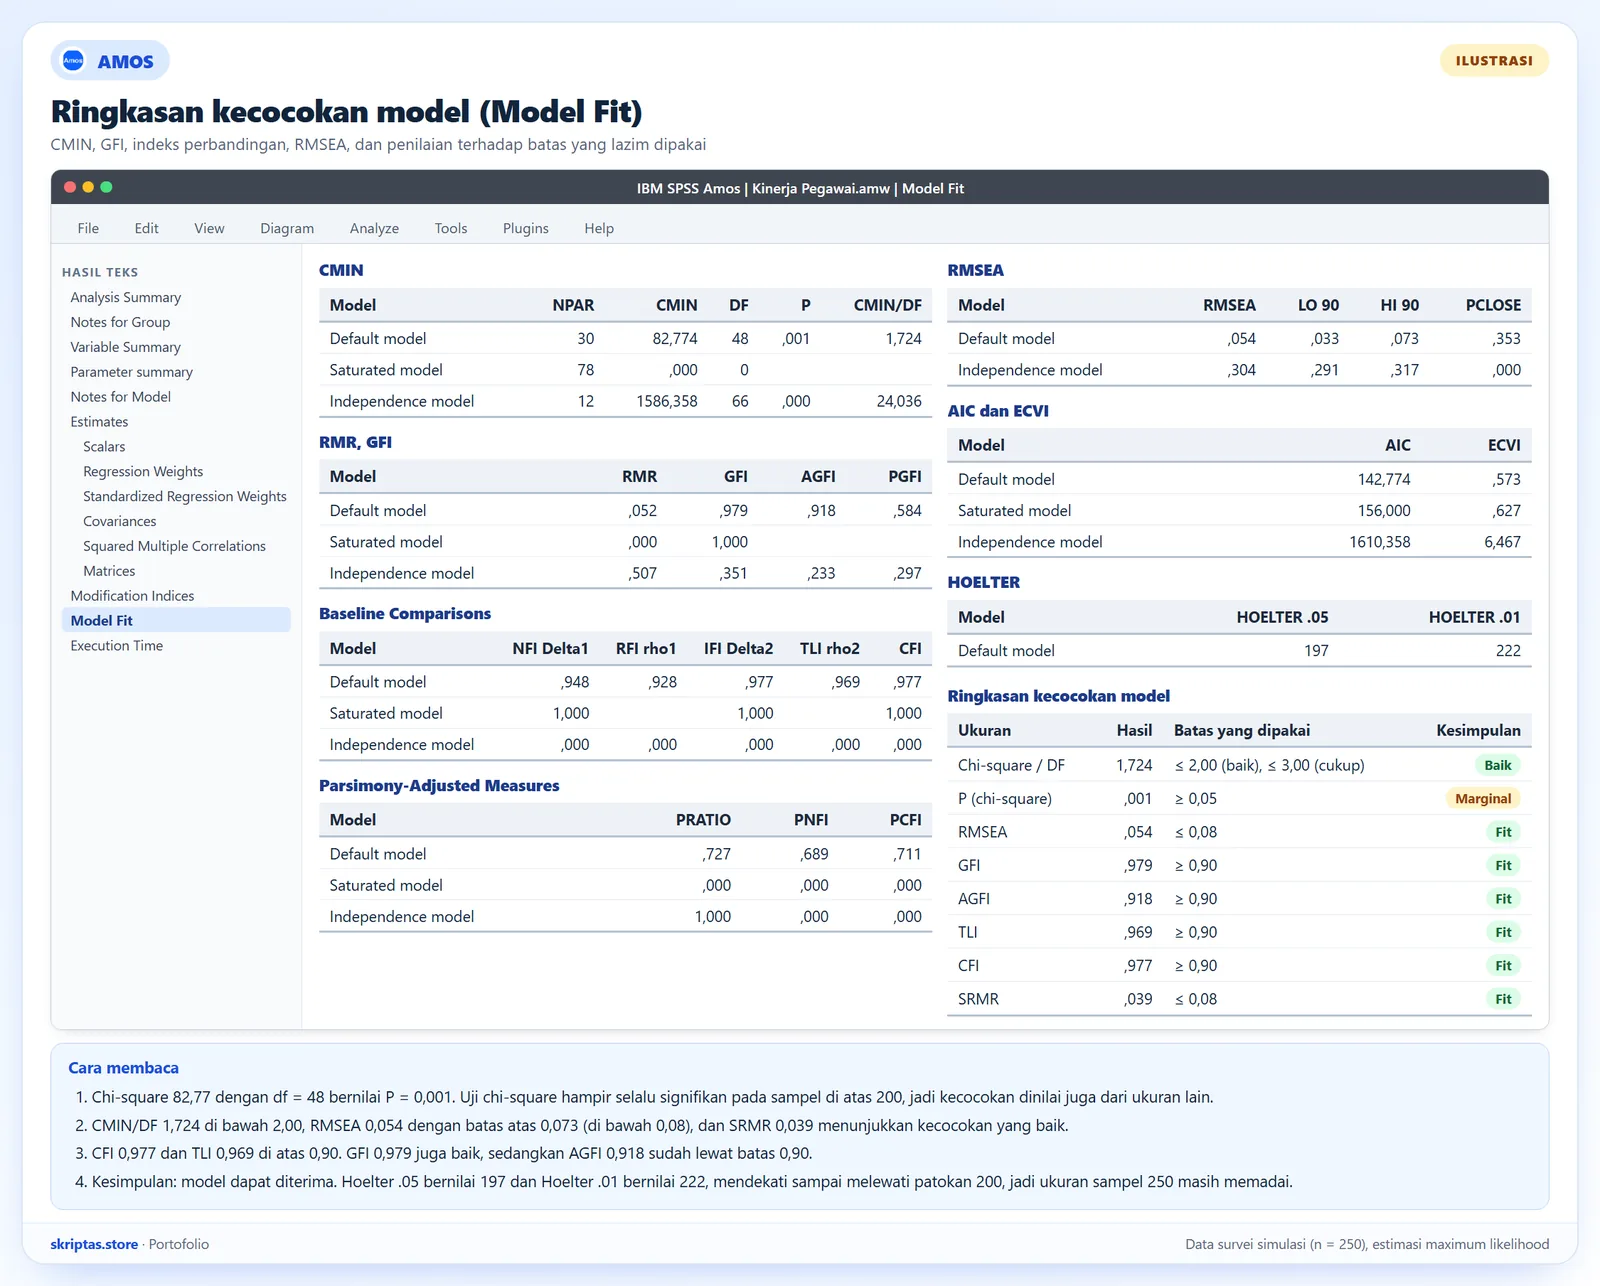Open the Plugins menu
Image resolution: width=1600 pixels, height=1286 pixels.
526,228
